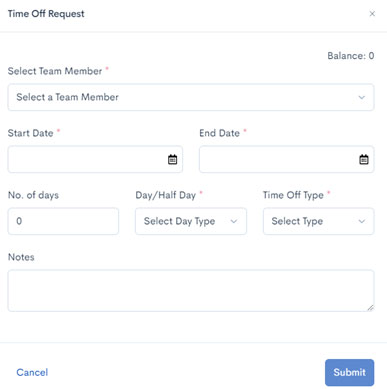
Task: Open the Start Date calendar picker icon
Action: click(172, 159)
